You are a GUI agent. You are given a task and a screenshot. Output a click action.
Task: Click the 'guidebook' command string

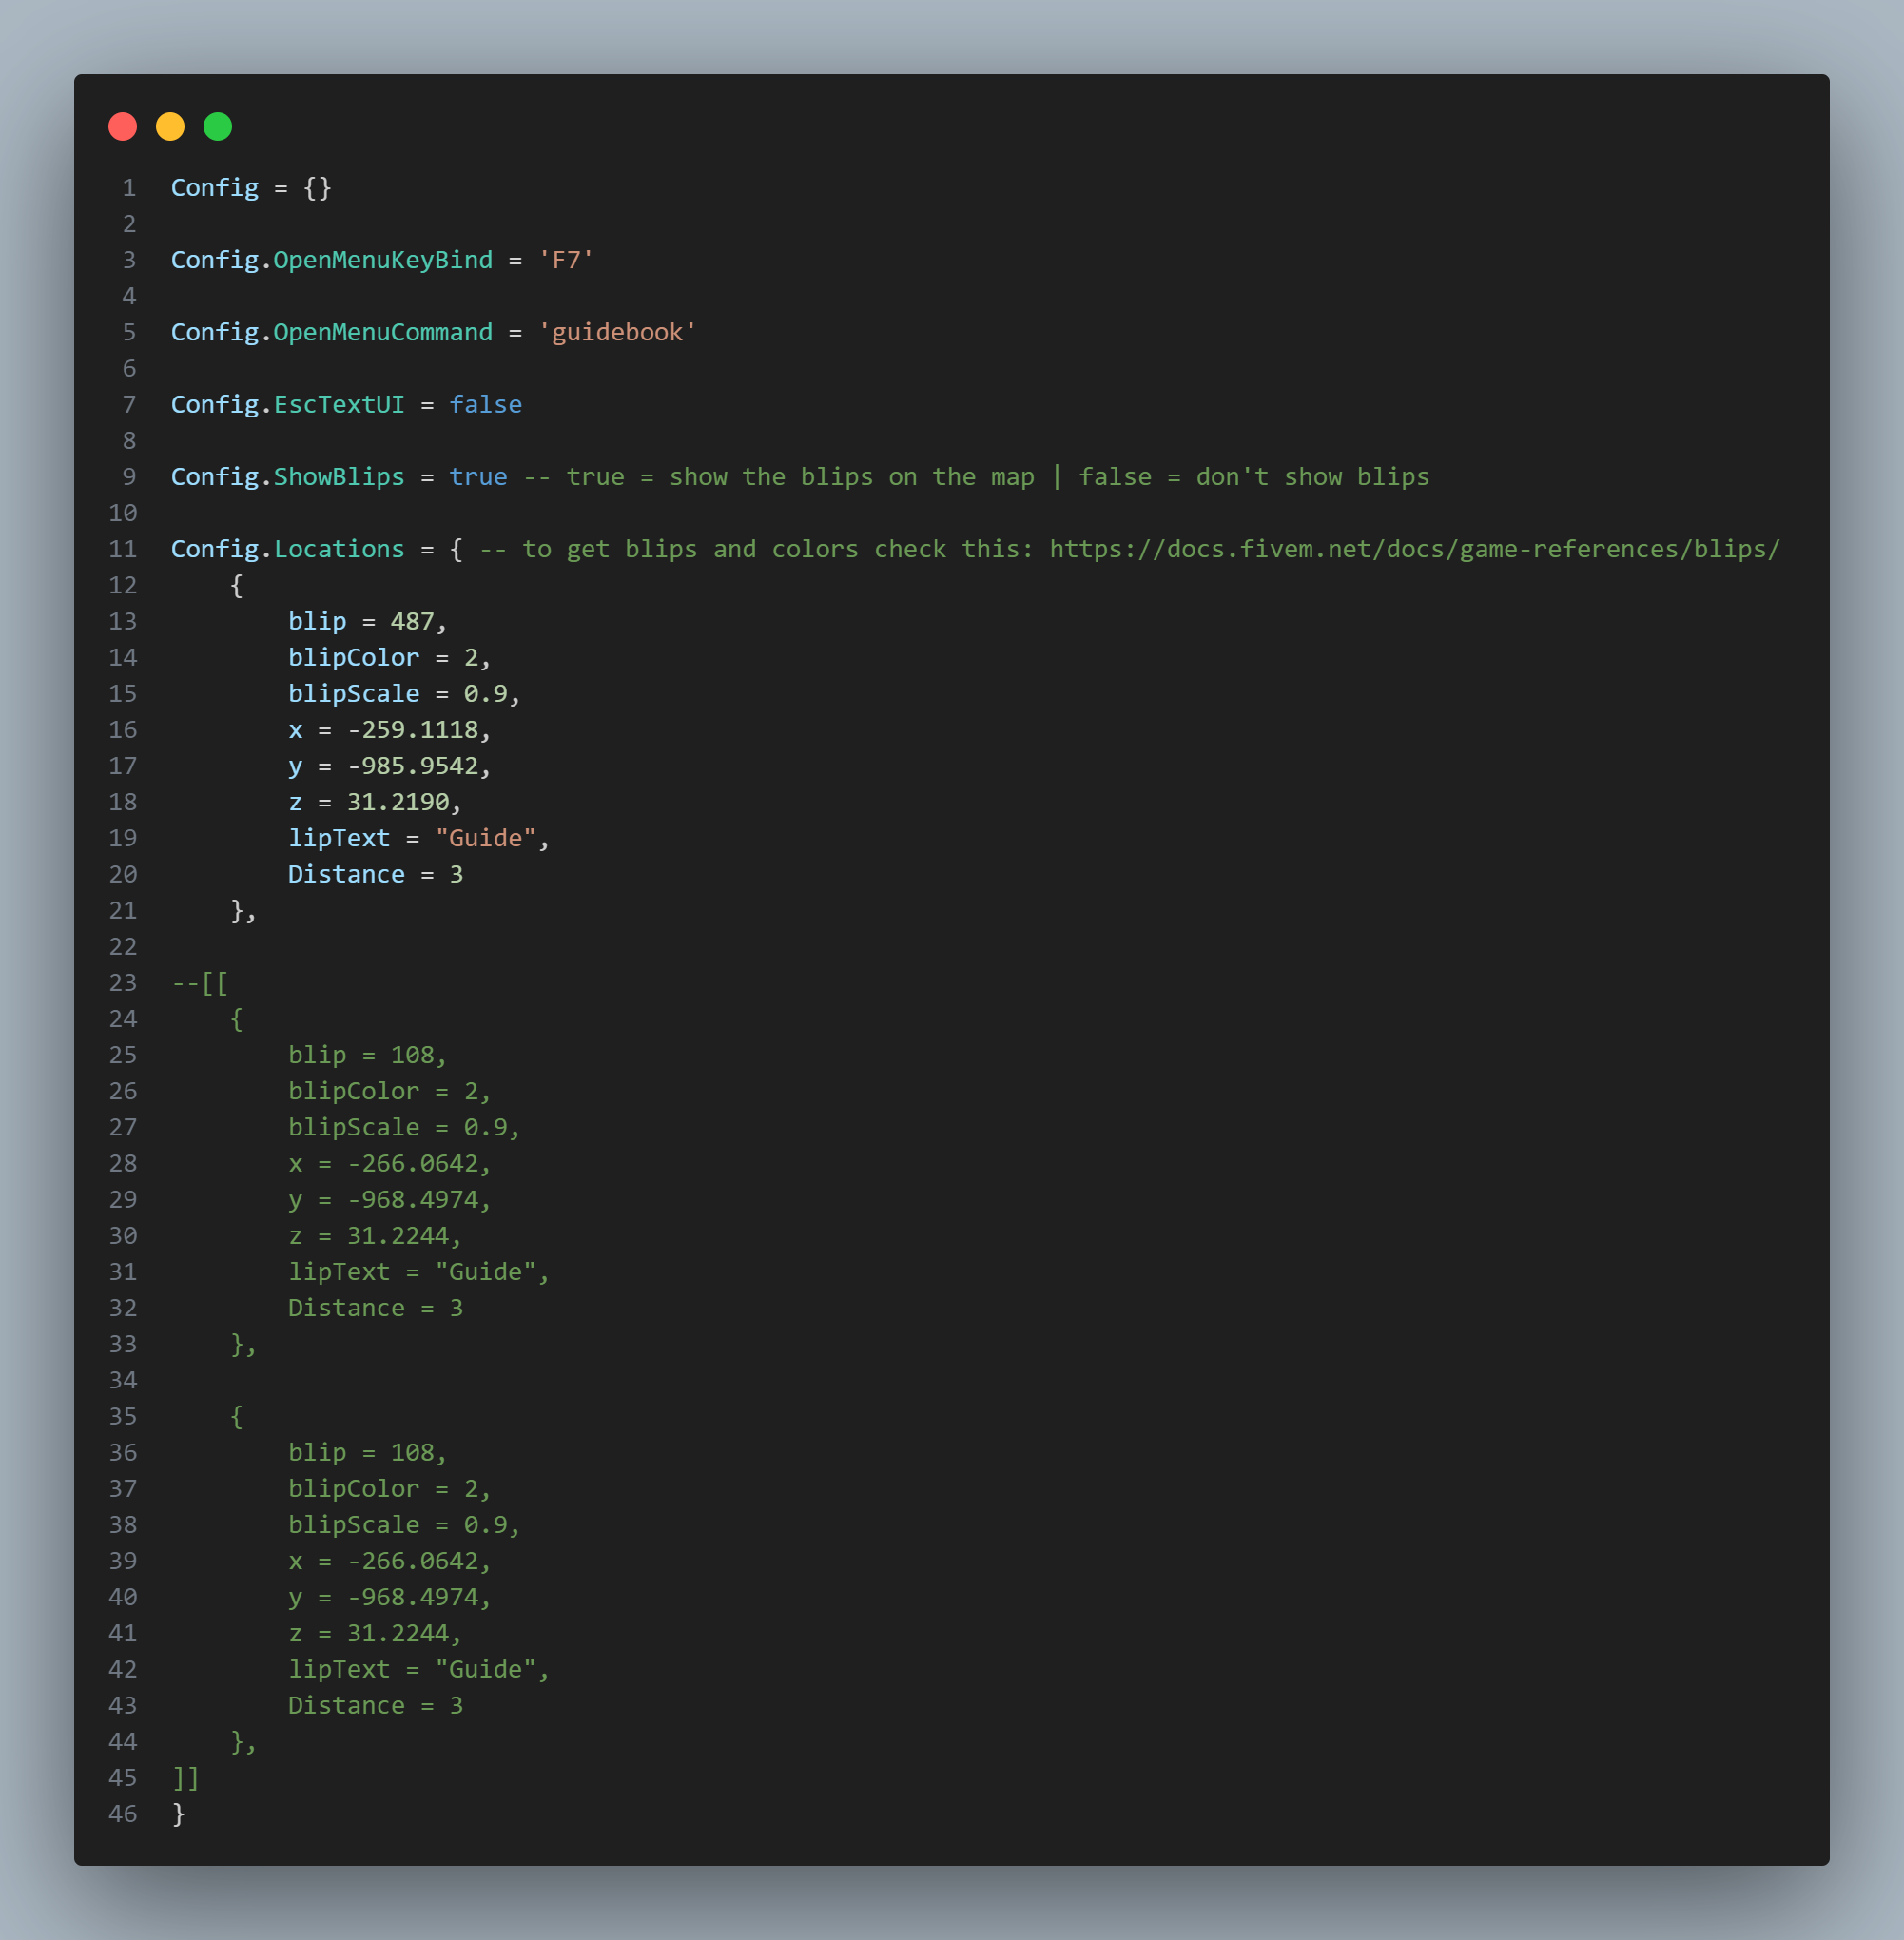point(616,332)
